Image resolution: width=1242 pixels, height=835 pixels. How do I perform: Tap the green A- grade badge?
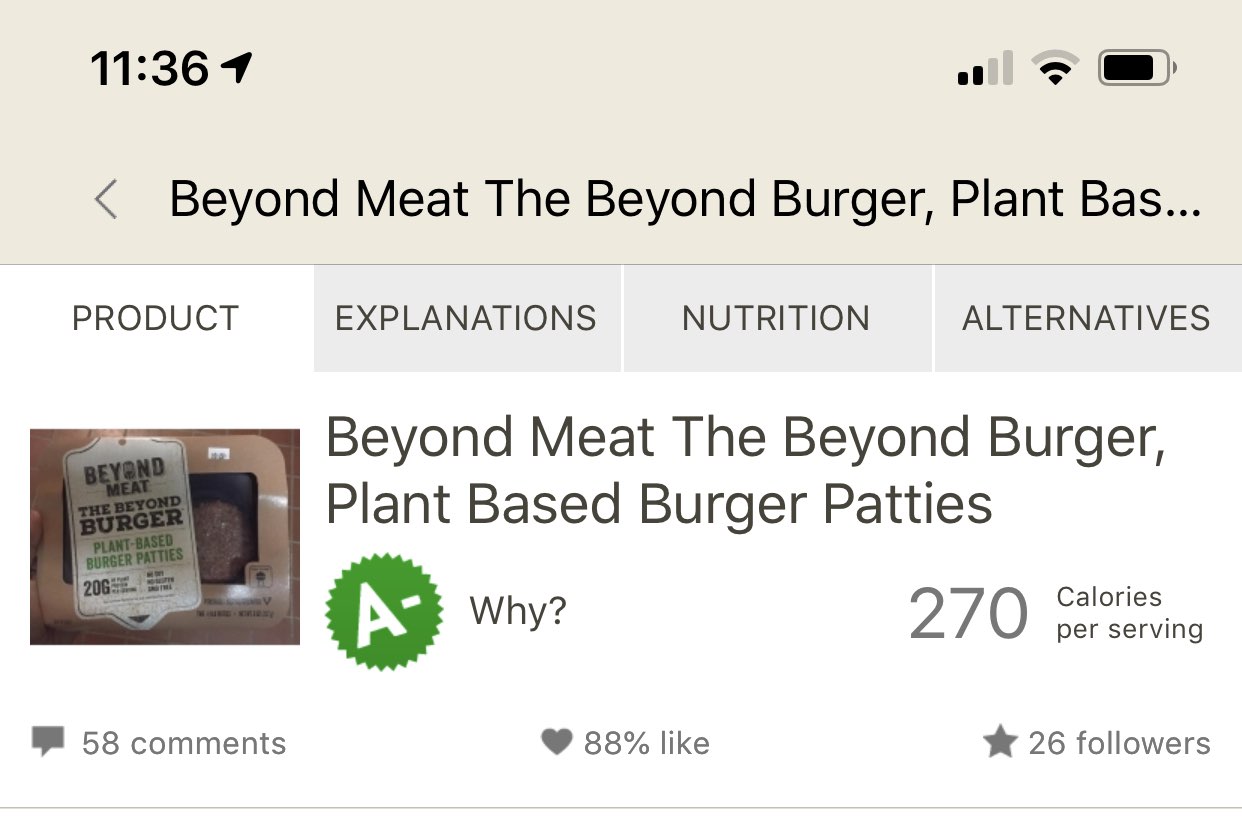coord(384,611)
